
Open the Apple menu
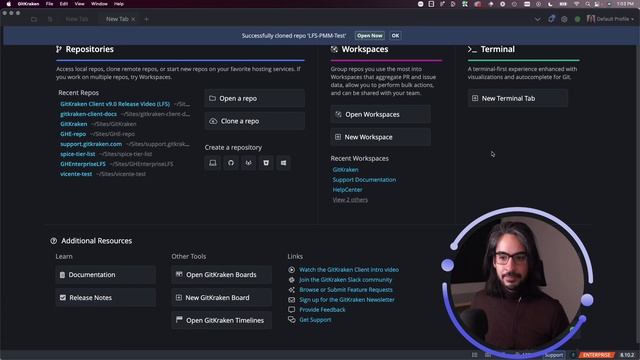9,4
